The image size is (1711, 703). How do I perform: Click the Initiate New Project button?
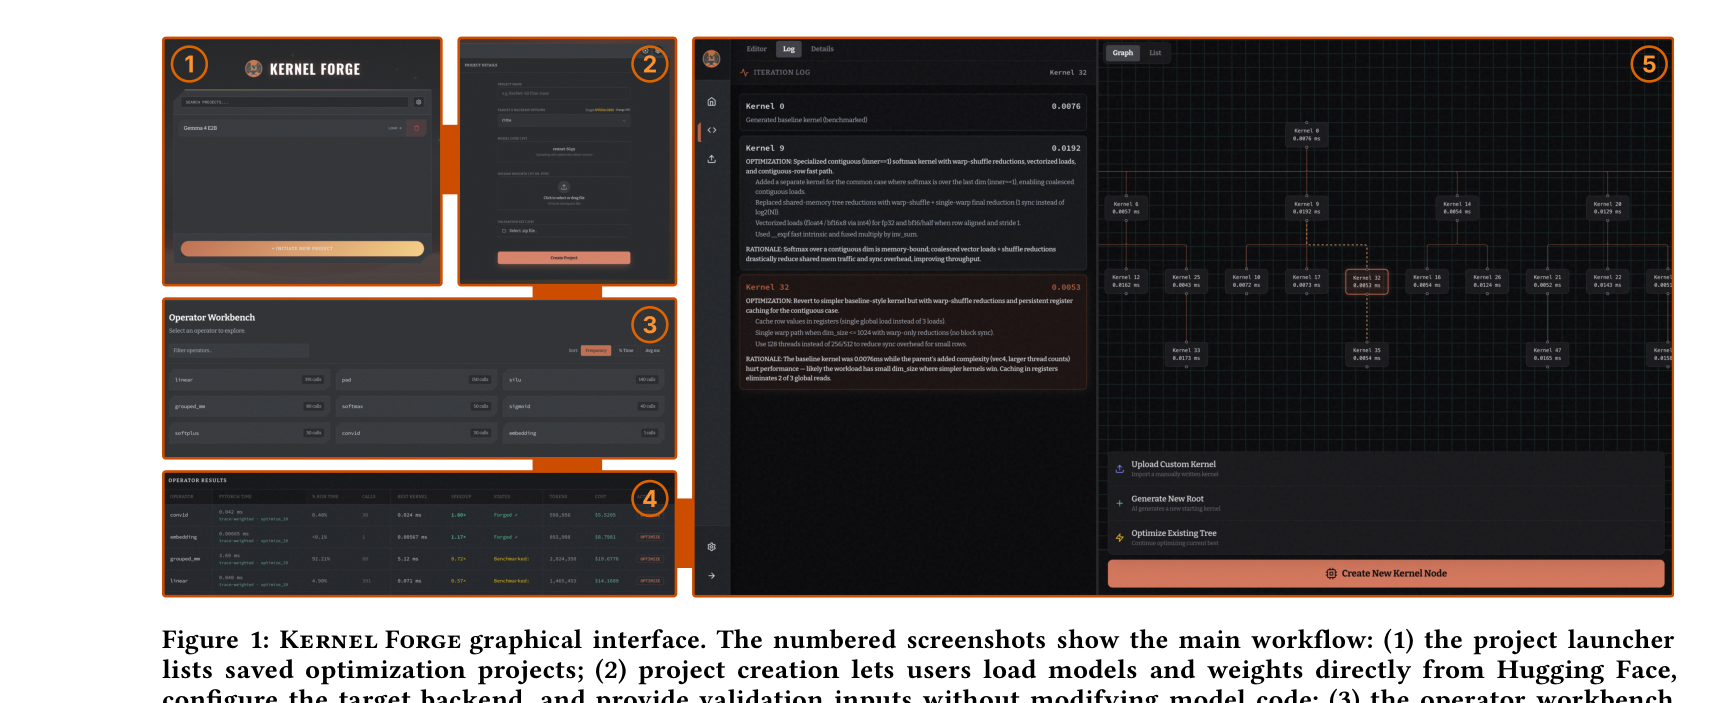(302, 248)
